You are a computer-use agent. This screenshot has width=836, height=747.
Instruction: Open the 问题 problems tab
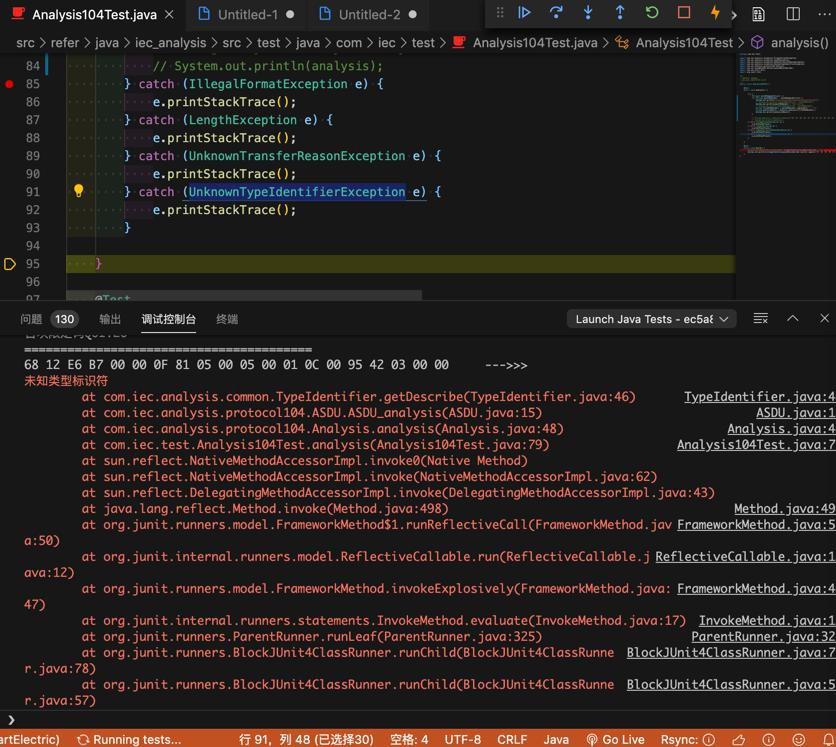[32, 319]
